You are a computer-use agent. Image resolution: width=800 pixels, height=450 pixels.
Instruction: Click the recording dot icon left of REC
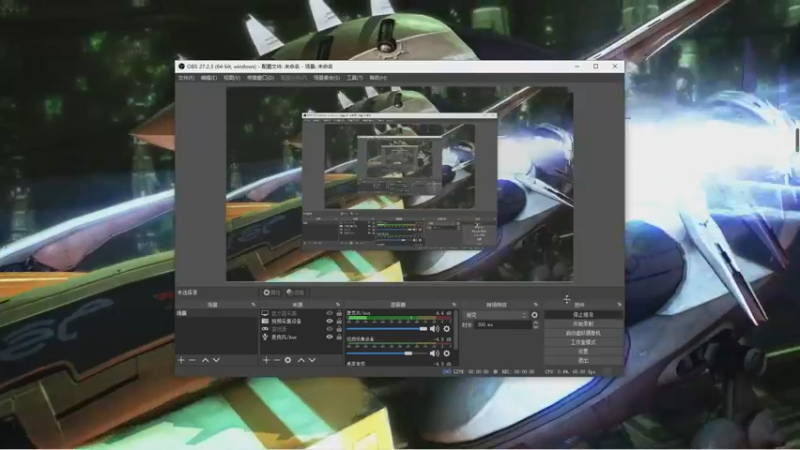point(495,372)
